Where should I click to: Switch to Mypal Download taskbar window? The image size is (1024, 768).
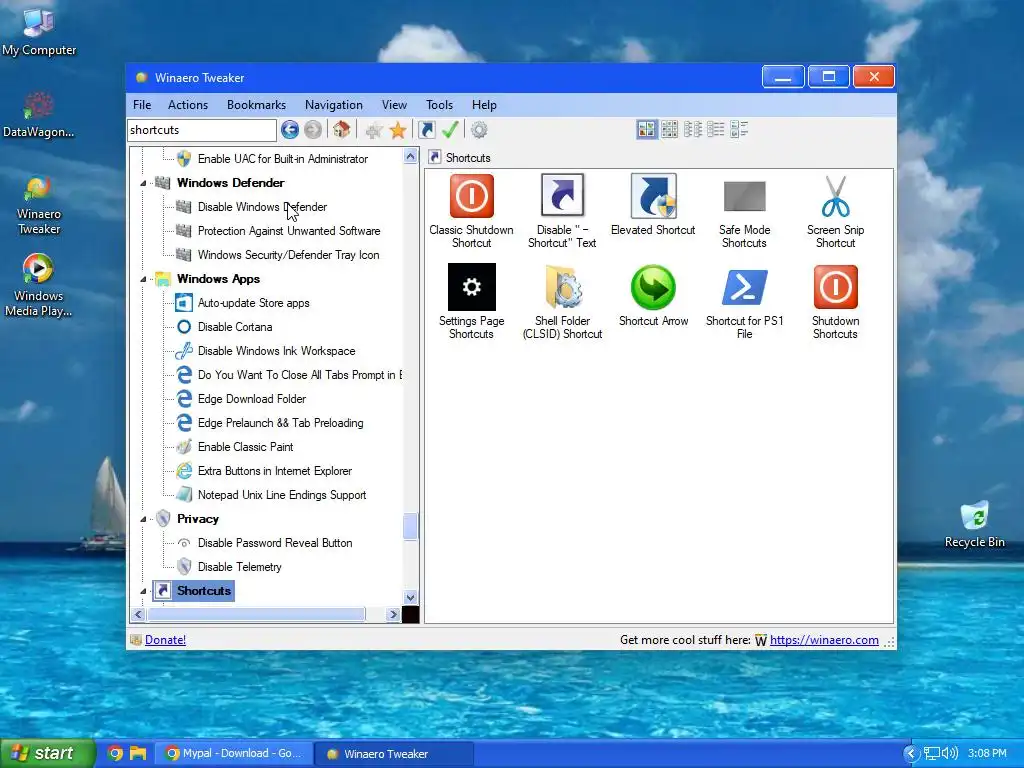(234, 754)
